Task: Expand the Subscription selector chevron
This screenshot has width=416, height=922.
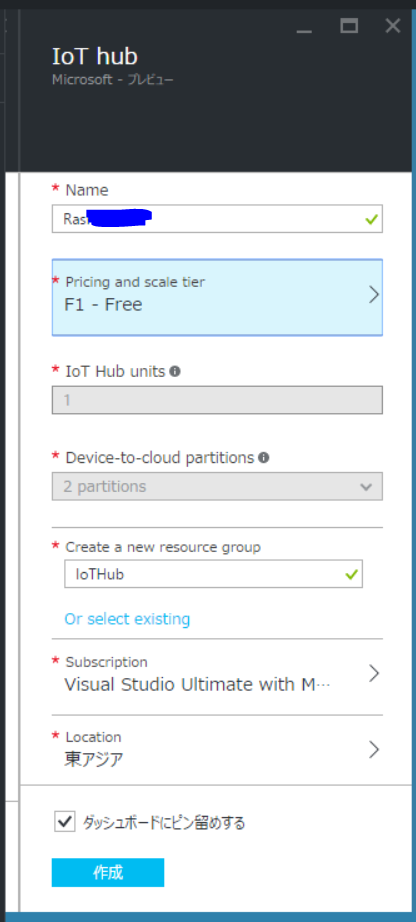Action: (x=373, y=673)
